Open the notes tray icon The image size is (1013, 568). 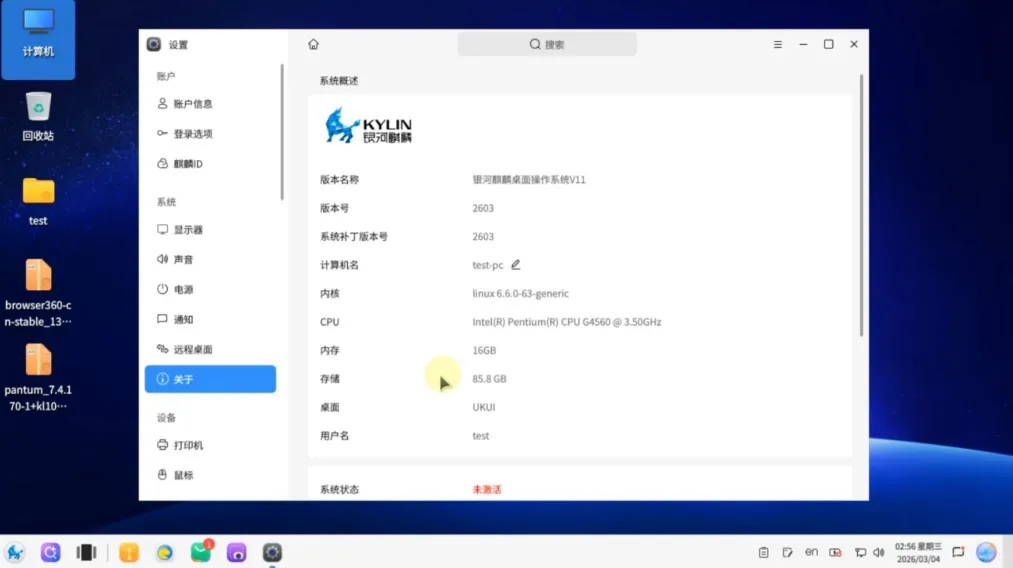point(788,552)
